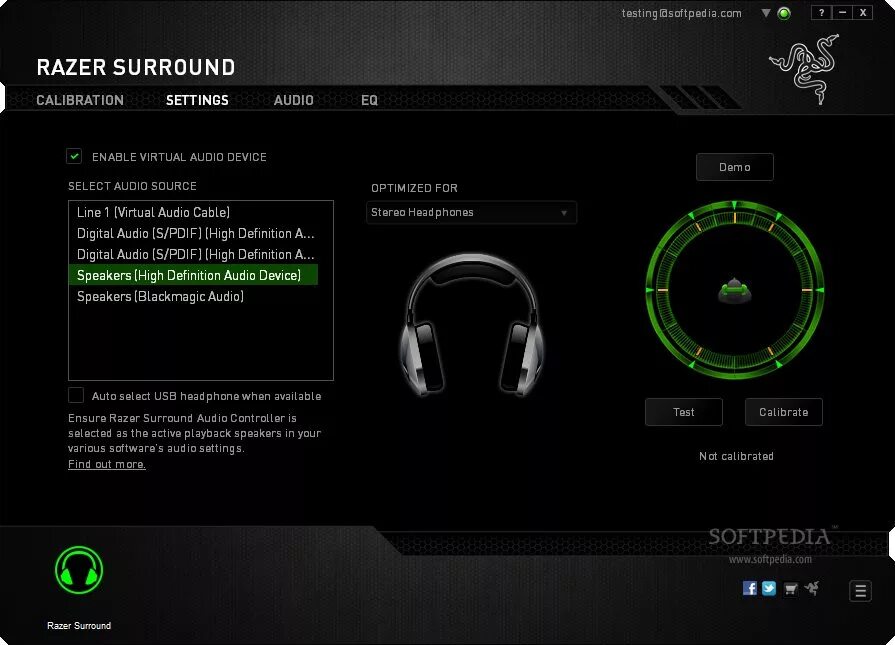The image size is (895, 645).
Task: Open the Optimized For dropdown
Action: pyautogui.click(x=471, y=212)
